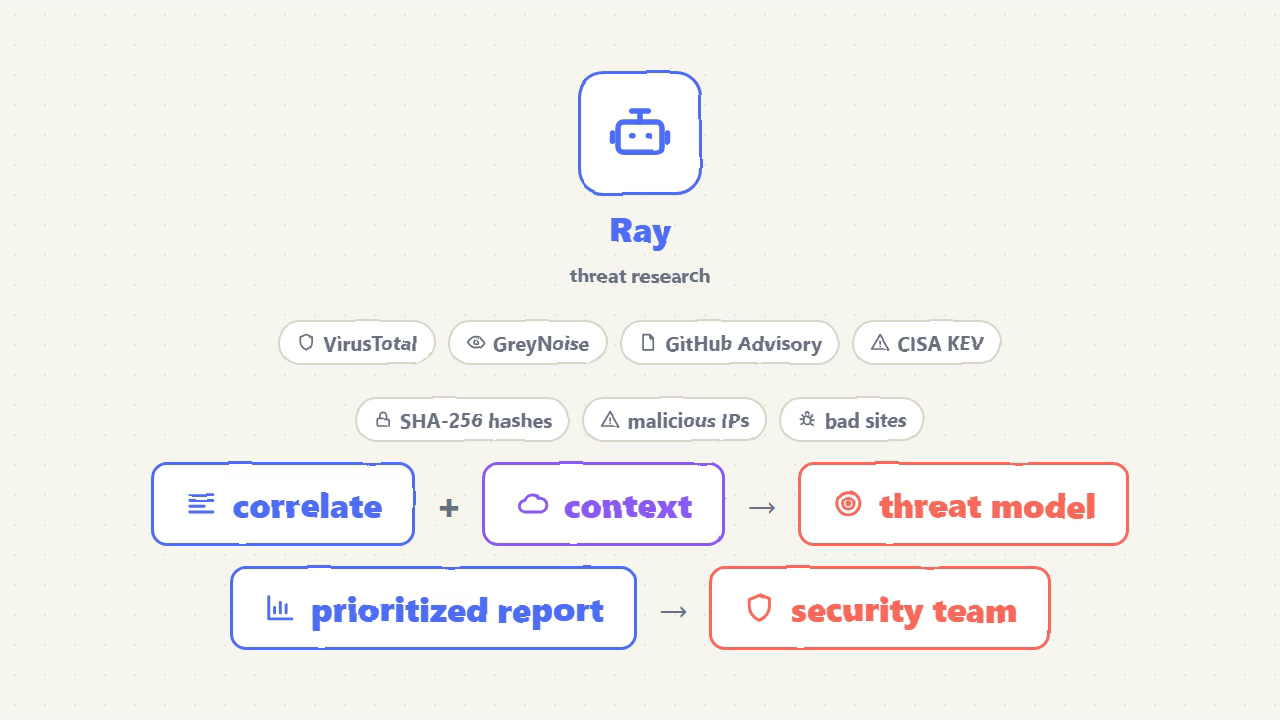Click the shield icon in security team box
This screenshot has width=1280, height=720.
[x=760, y=607]
